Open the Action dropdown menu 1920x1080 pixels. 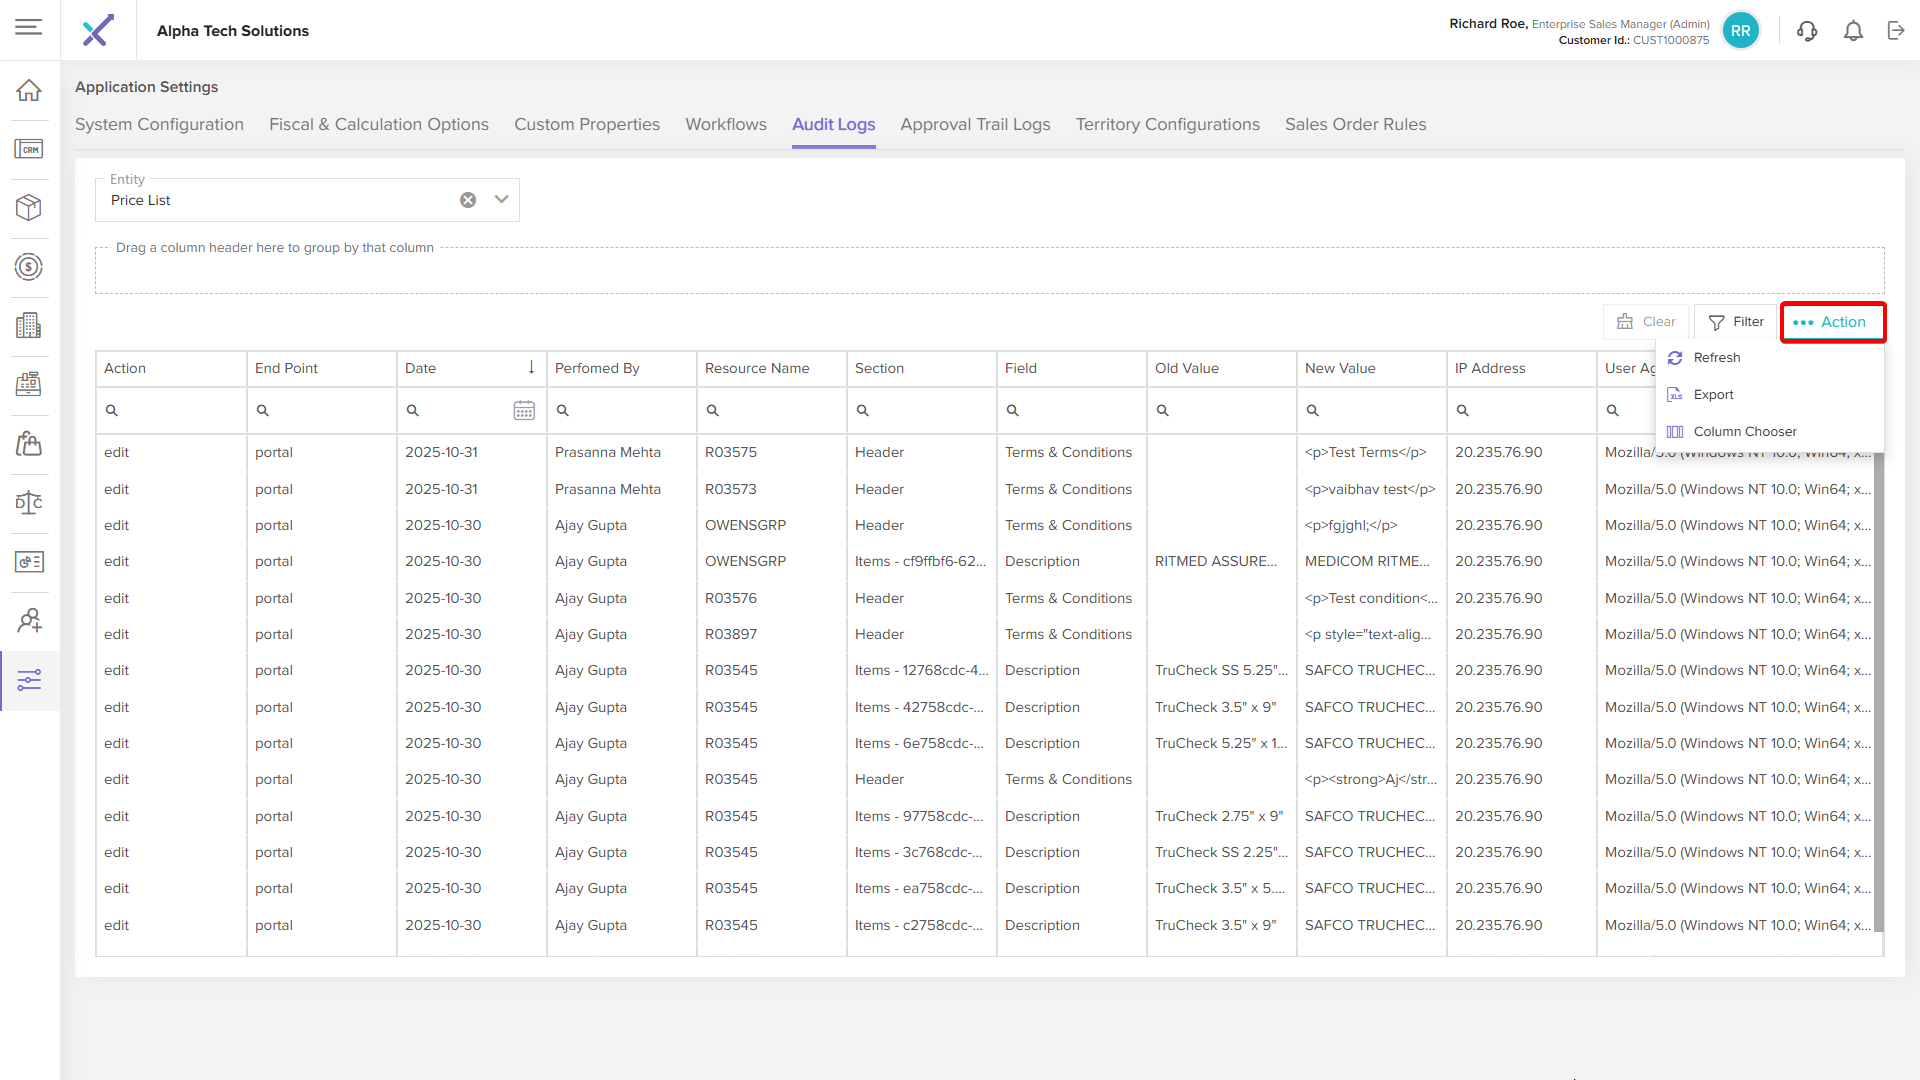tap(1832, 322)
